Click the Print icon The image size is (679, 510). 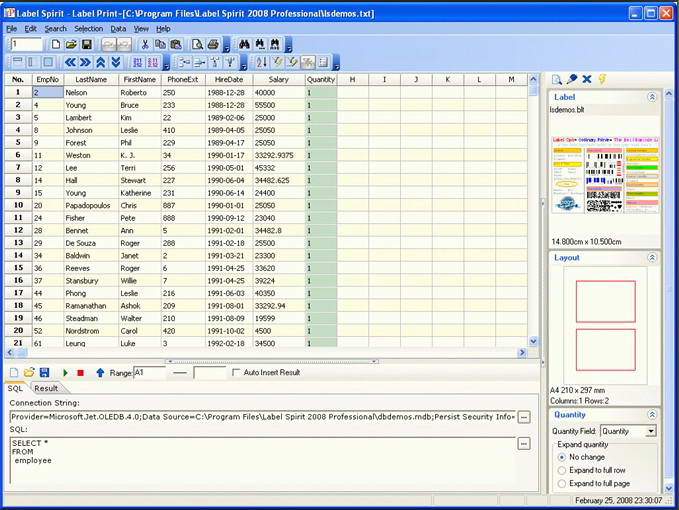click(213, 44)
